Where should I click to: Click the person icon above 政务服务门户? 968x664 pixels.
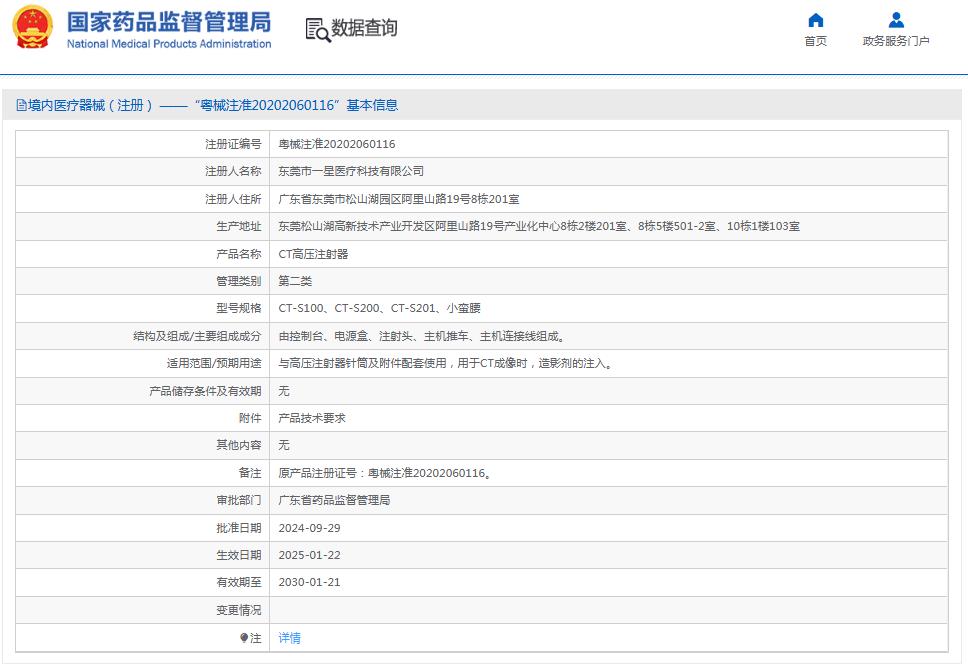tap(894, 19)
